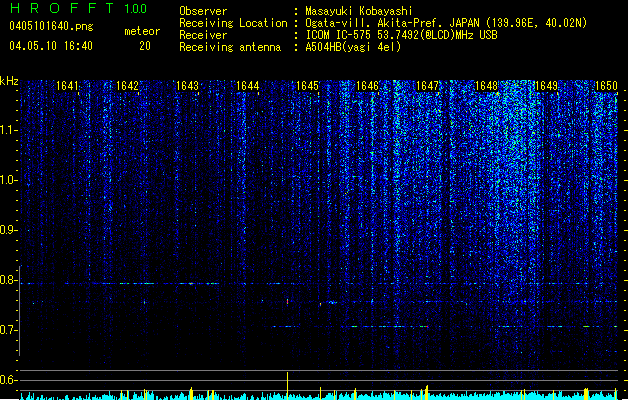Select the A504HB(yagi 4el) antenna text
This screenshot has width=629, height=400.
point(353,47)
